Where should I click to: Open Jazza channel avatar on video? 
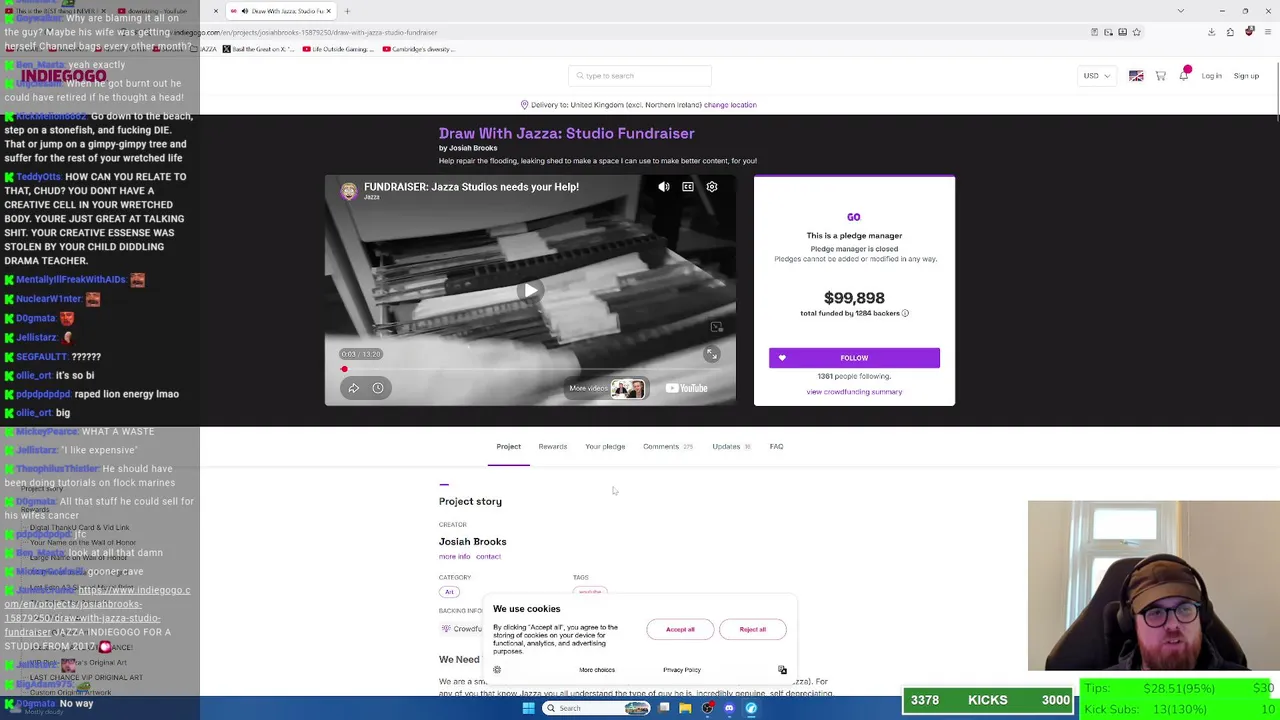click(x=348, y=191)
